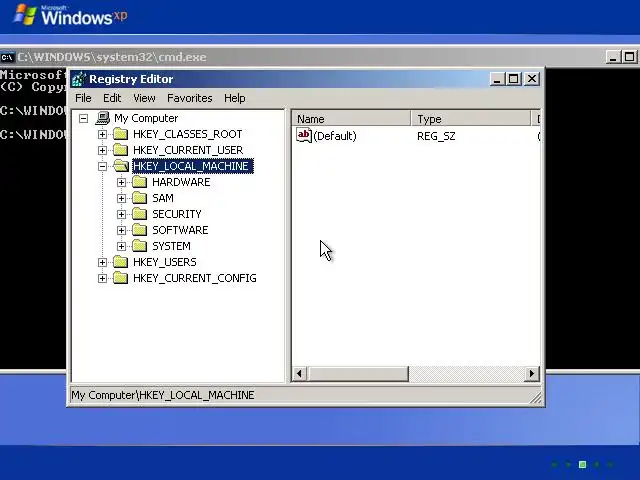Image resolution: width=640 pixels, height=480 pixels.
Task: Click the HKEY_CURRENT_CONFIG folder icon
Action: (x=120, y=278)
